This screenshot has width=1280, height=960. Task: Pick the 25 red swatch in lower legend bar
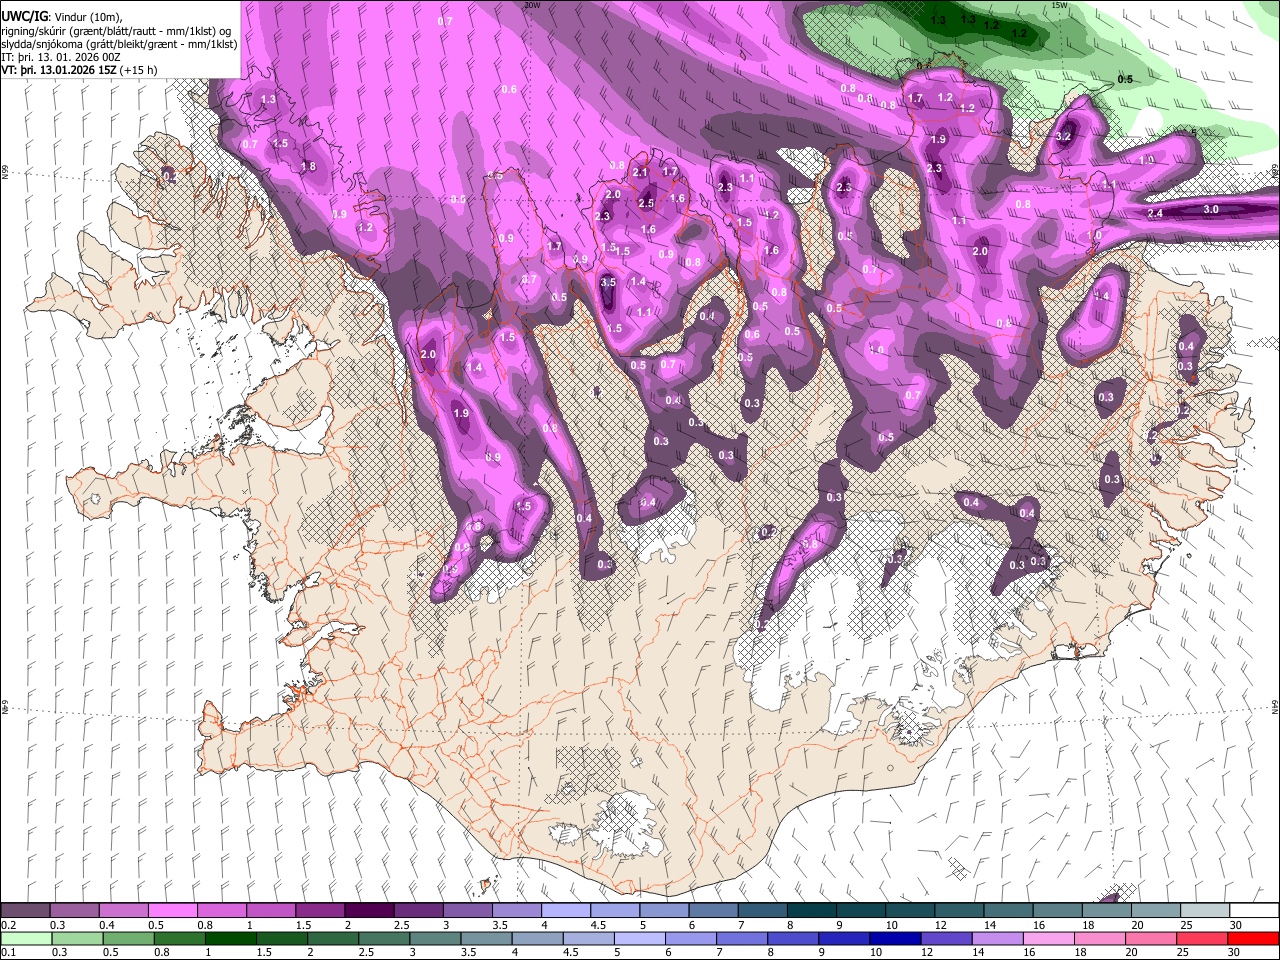1202,938
